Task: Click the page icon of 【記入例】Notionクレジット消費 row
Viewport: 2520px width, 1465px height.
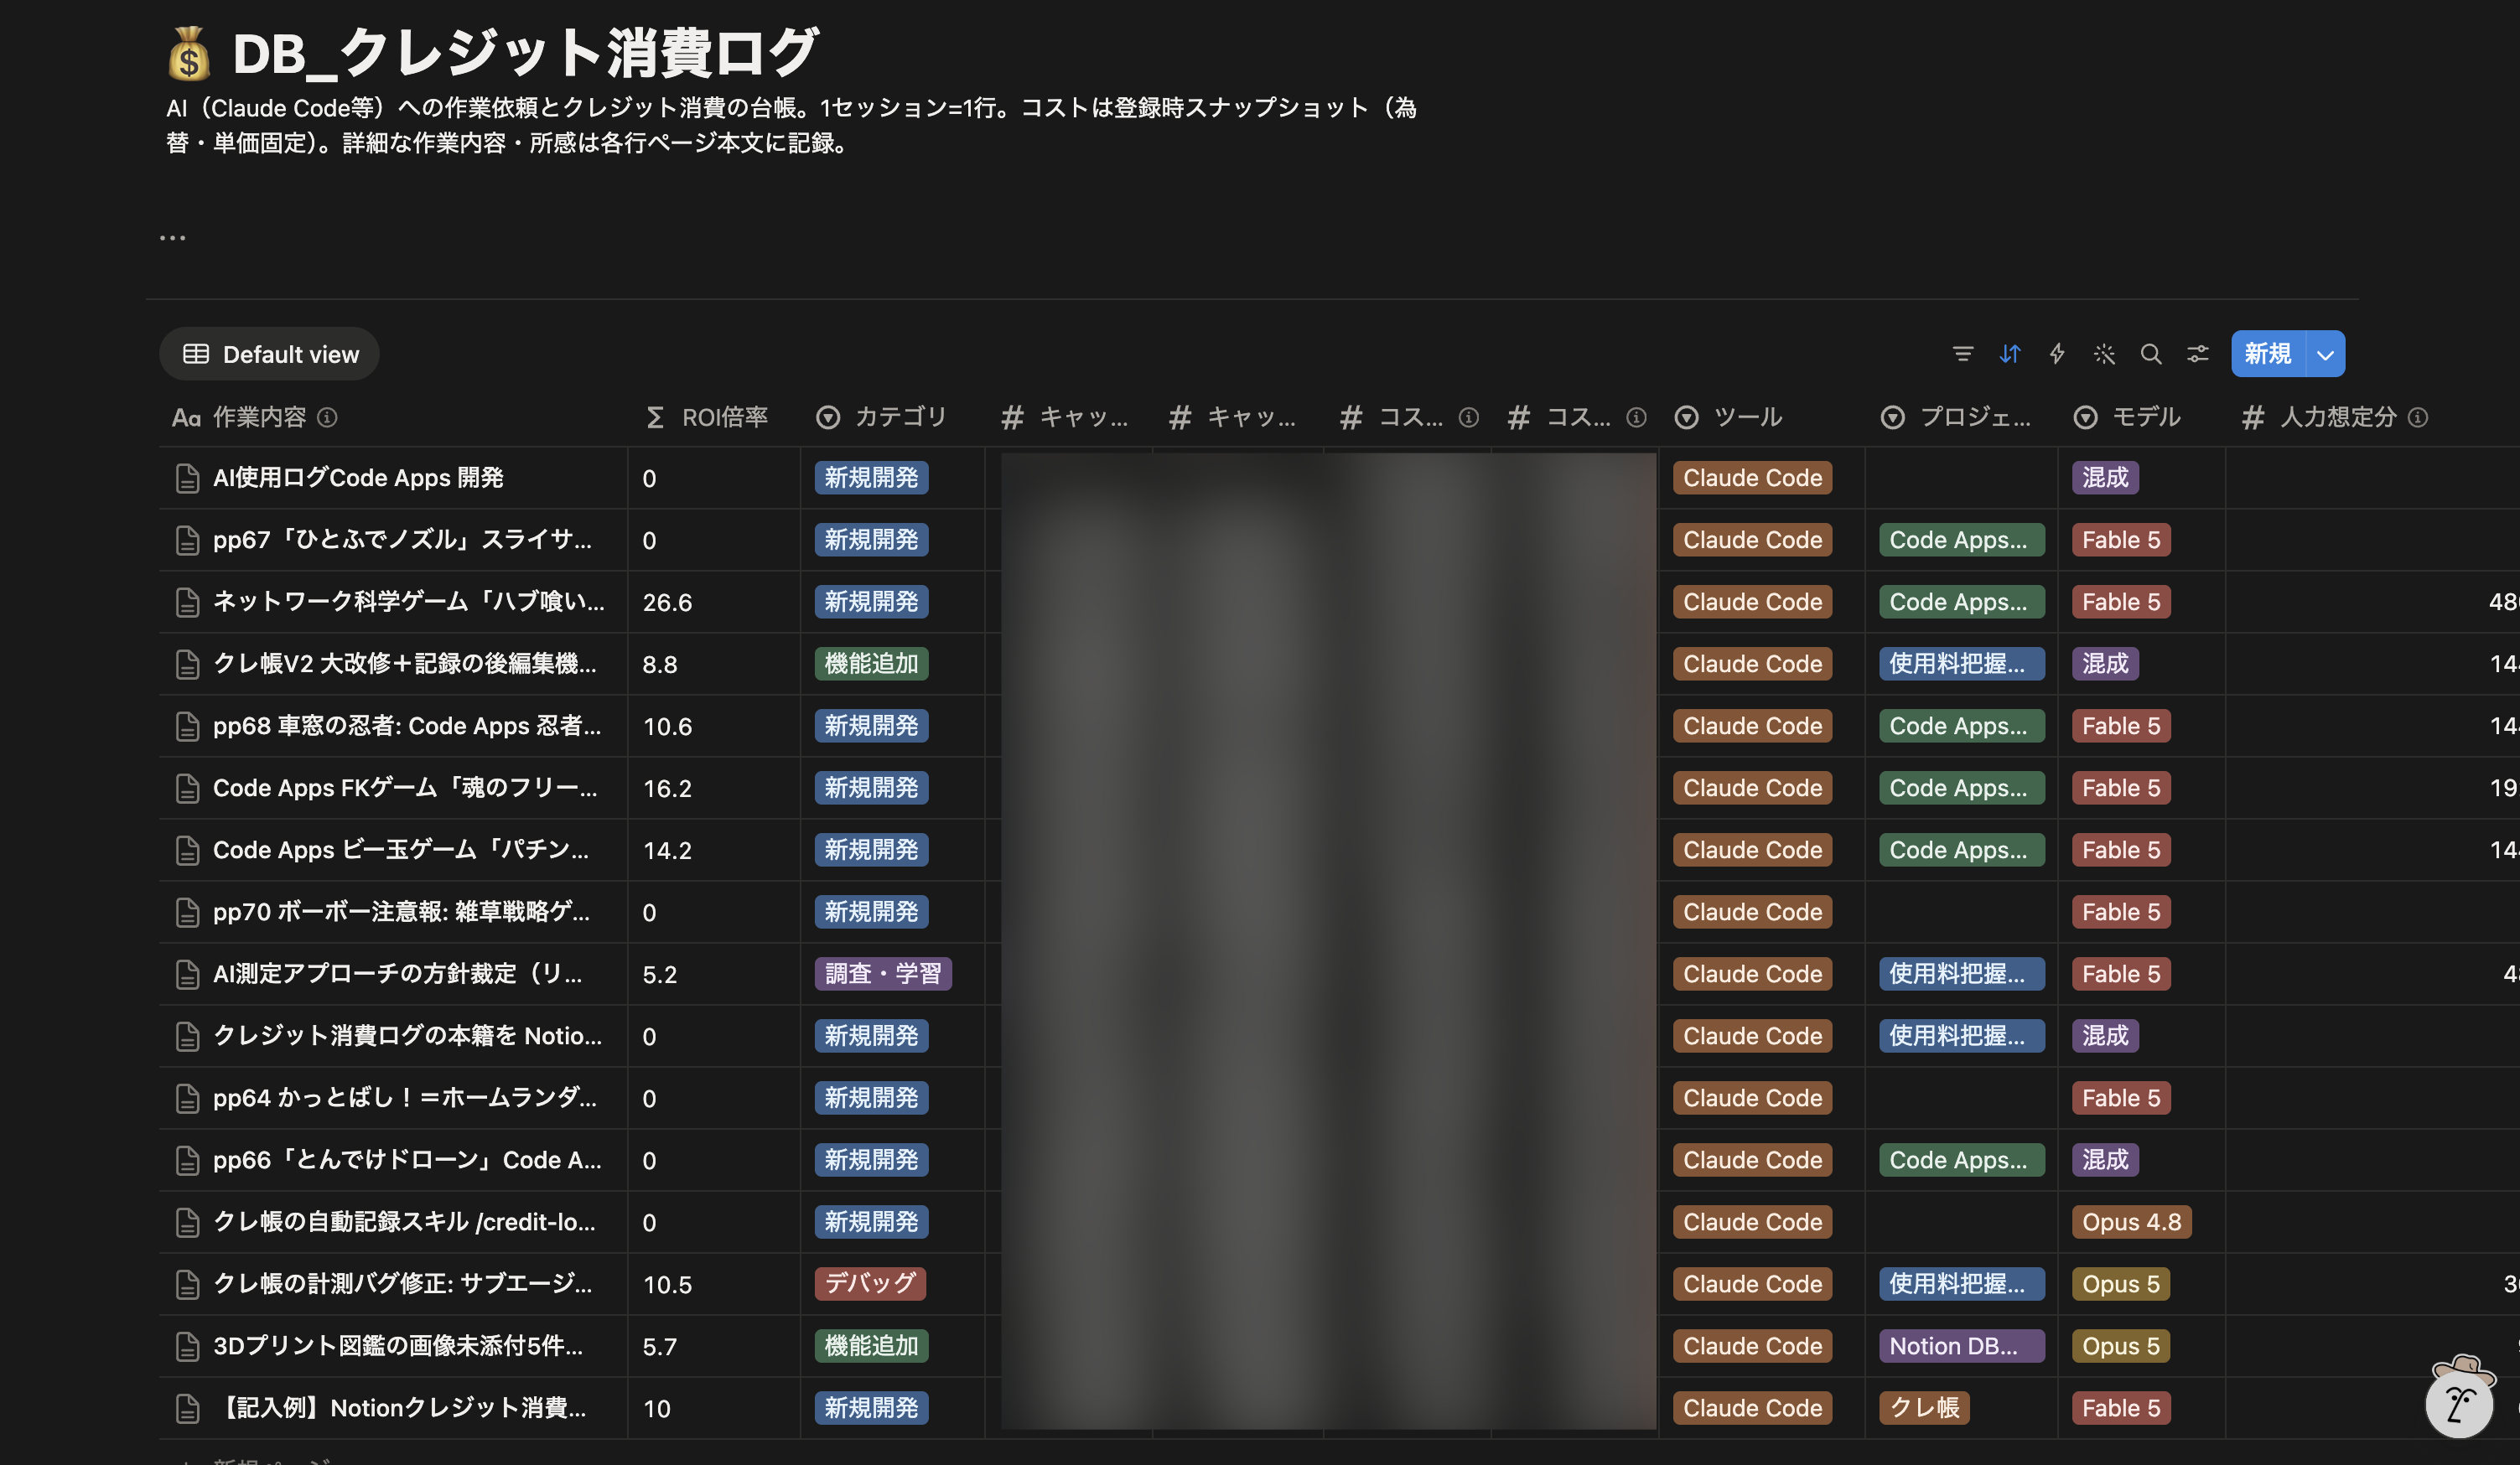Action: [x=187, y=1408]
